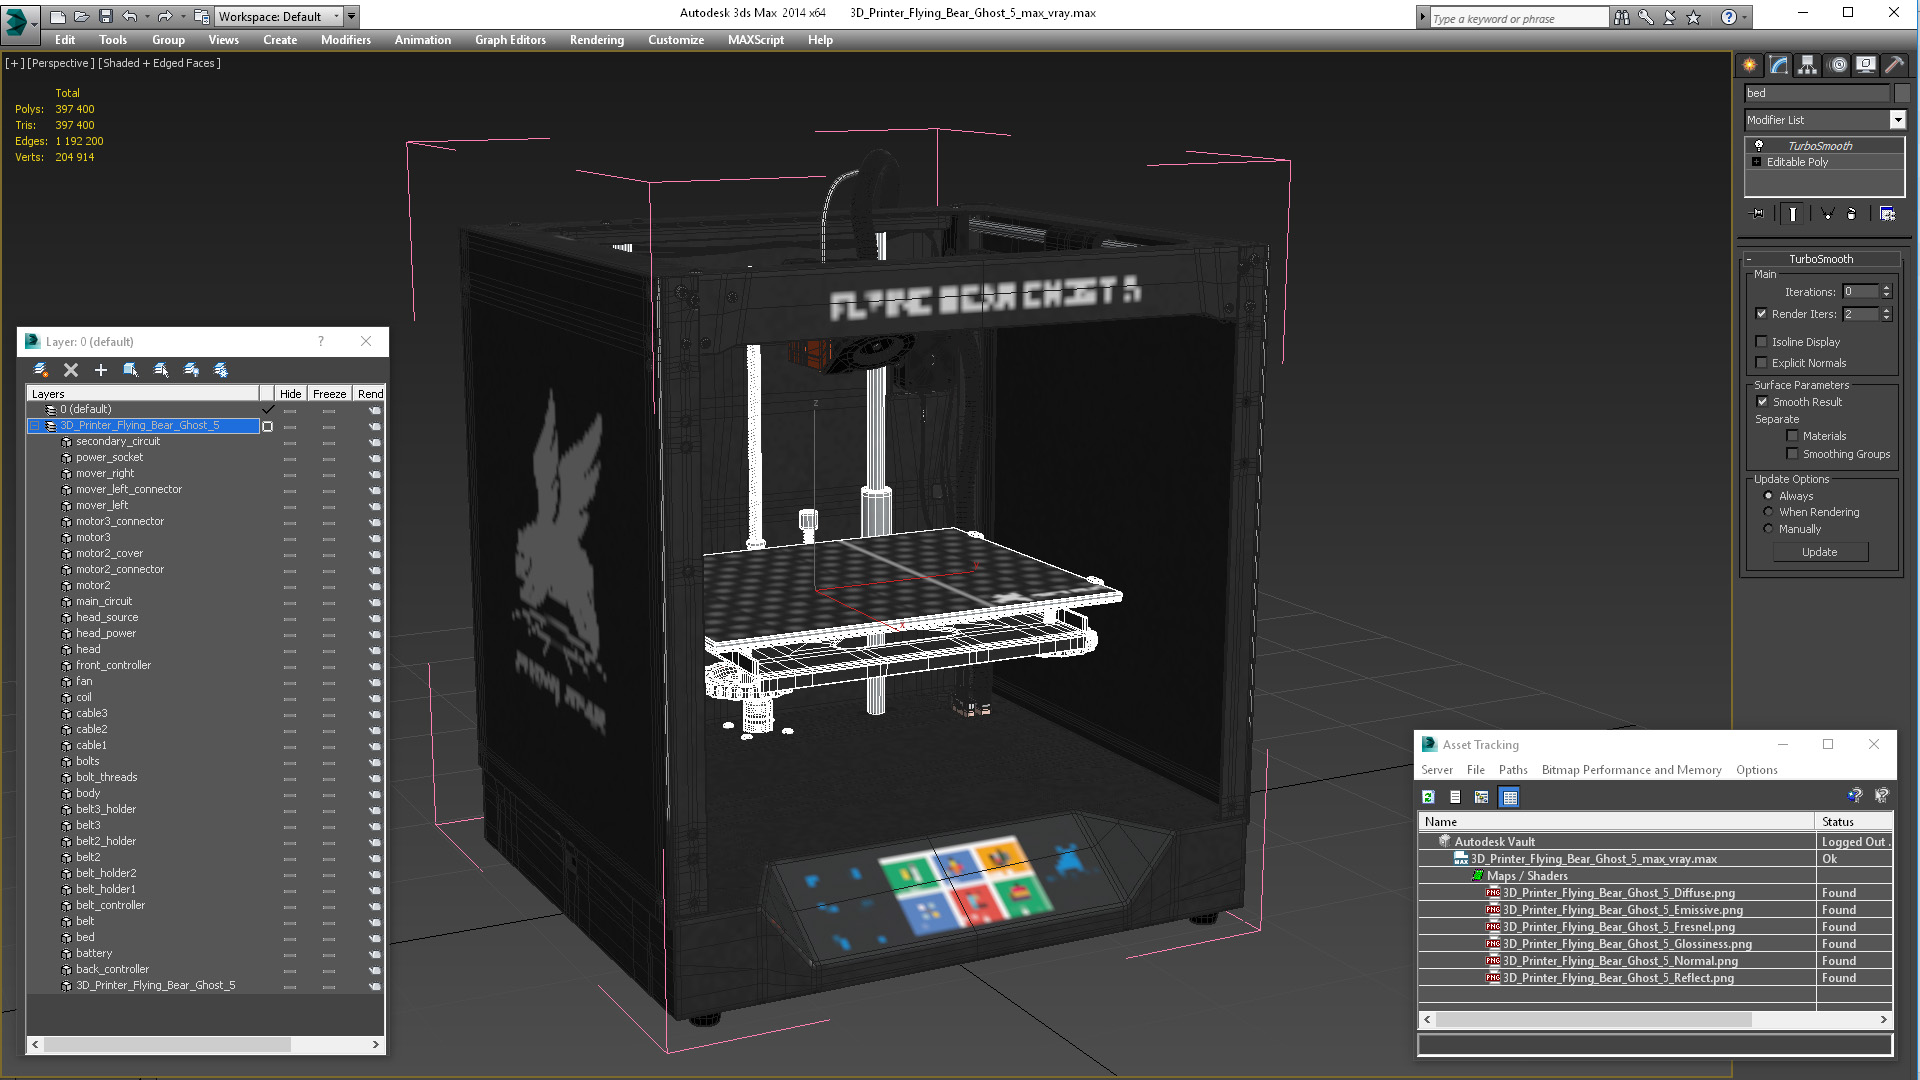Click the Perspective viewport label

tap(61, 63)
